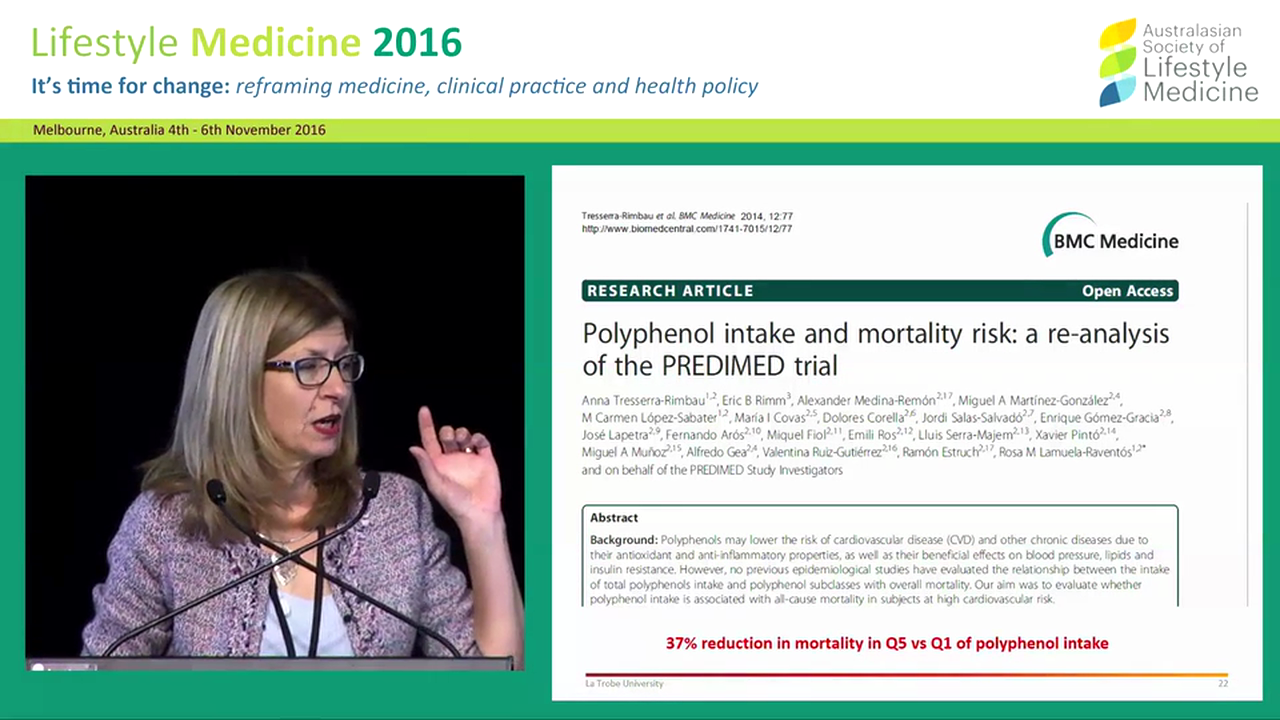This screenshot has width=1280, height=720.
Task: Click the RESEARCH ARTICLE banner label
Action: click(x=670, y=291)
